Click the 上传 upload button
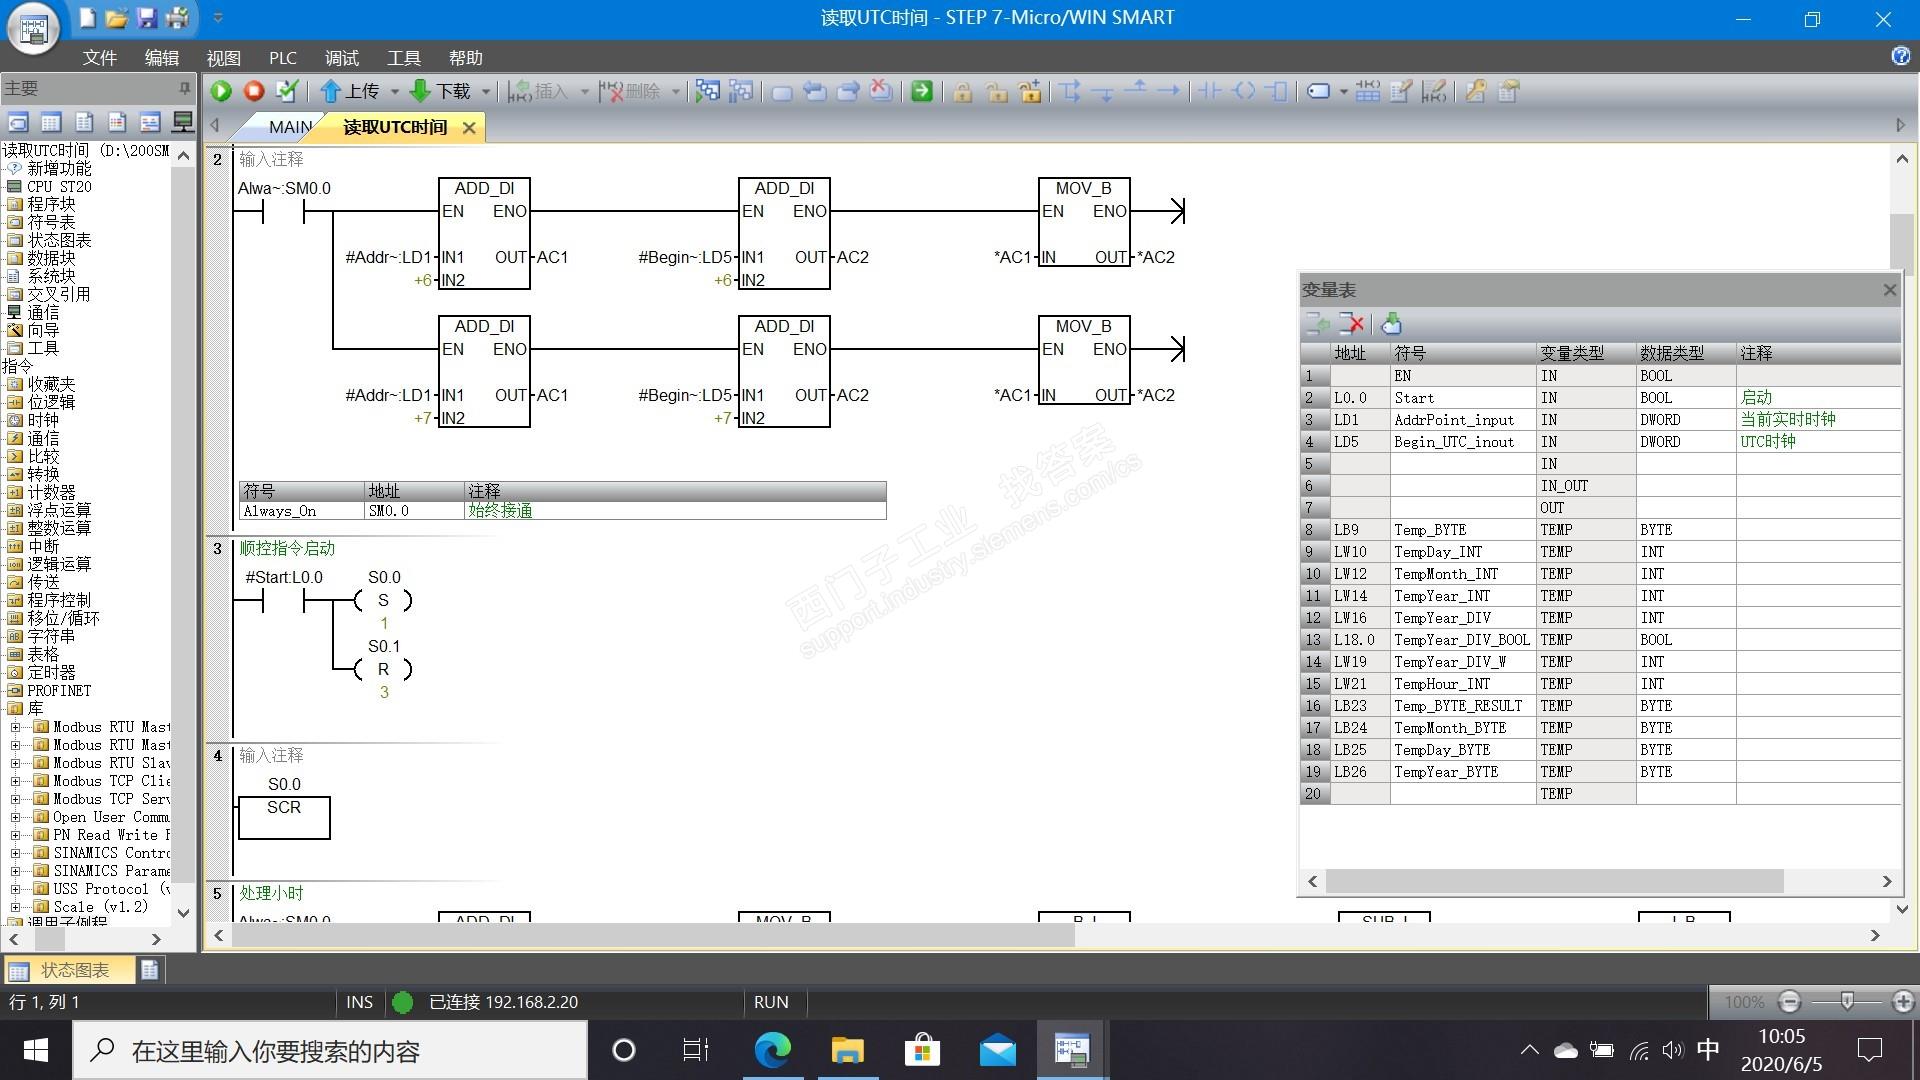 point(351,92)
